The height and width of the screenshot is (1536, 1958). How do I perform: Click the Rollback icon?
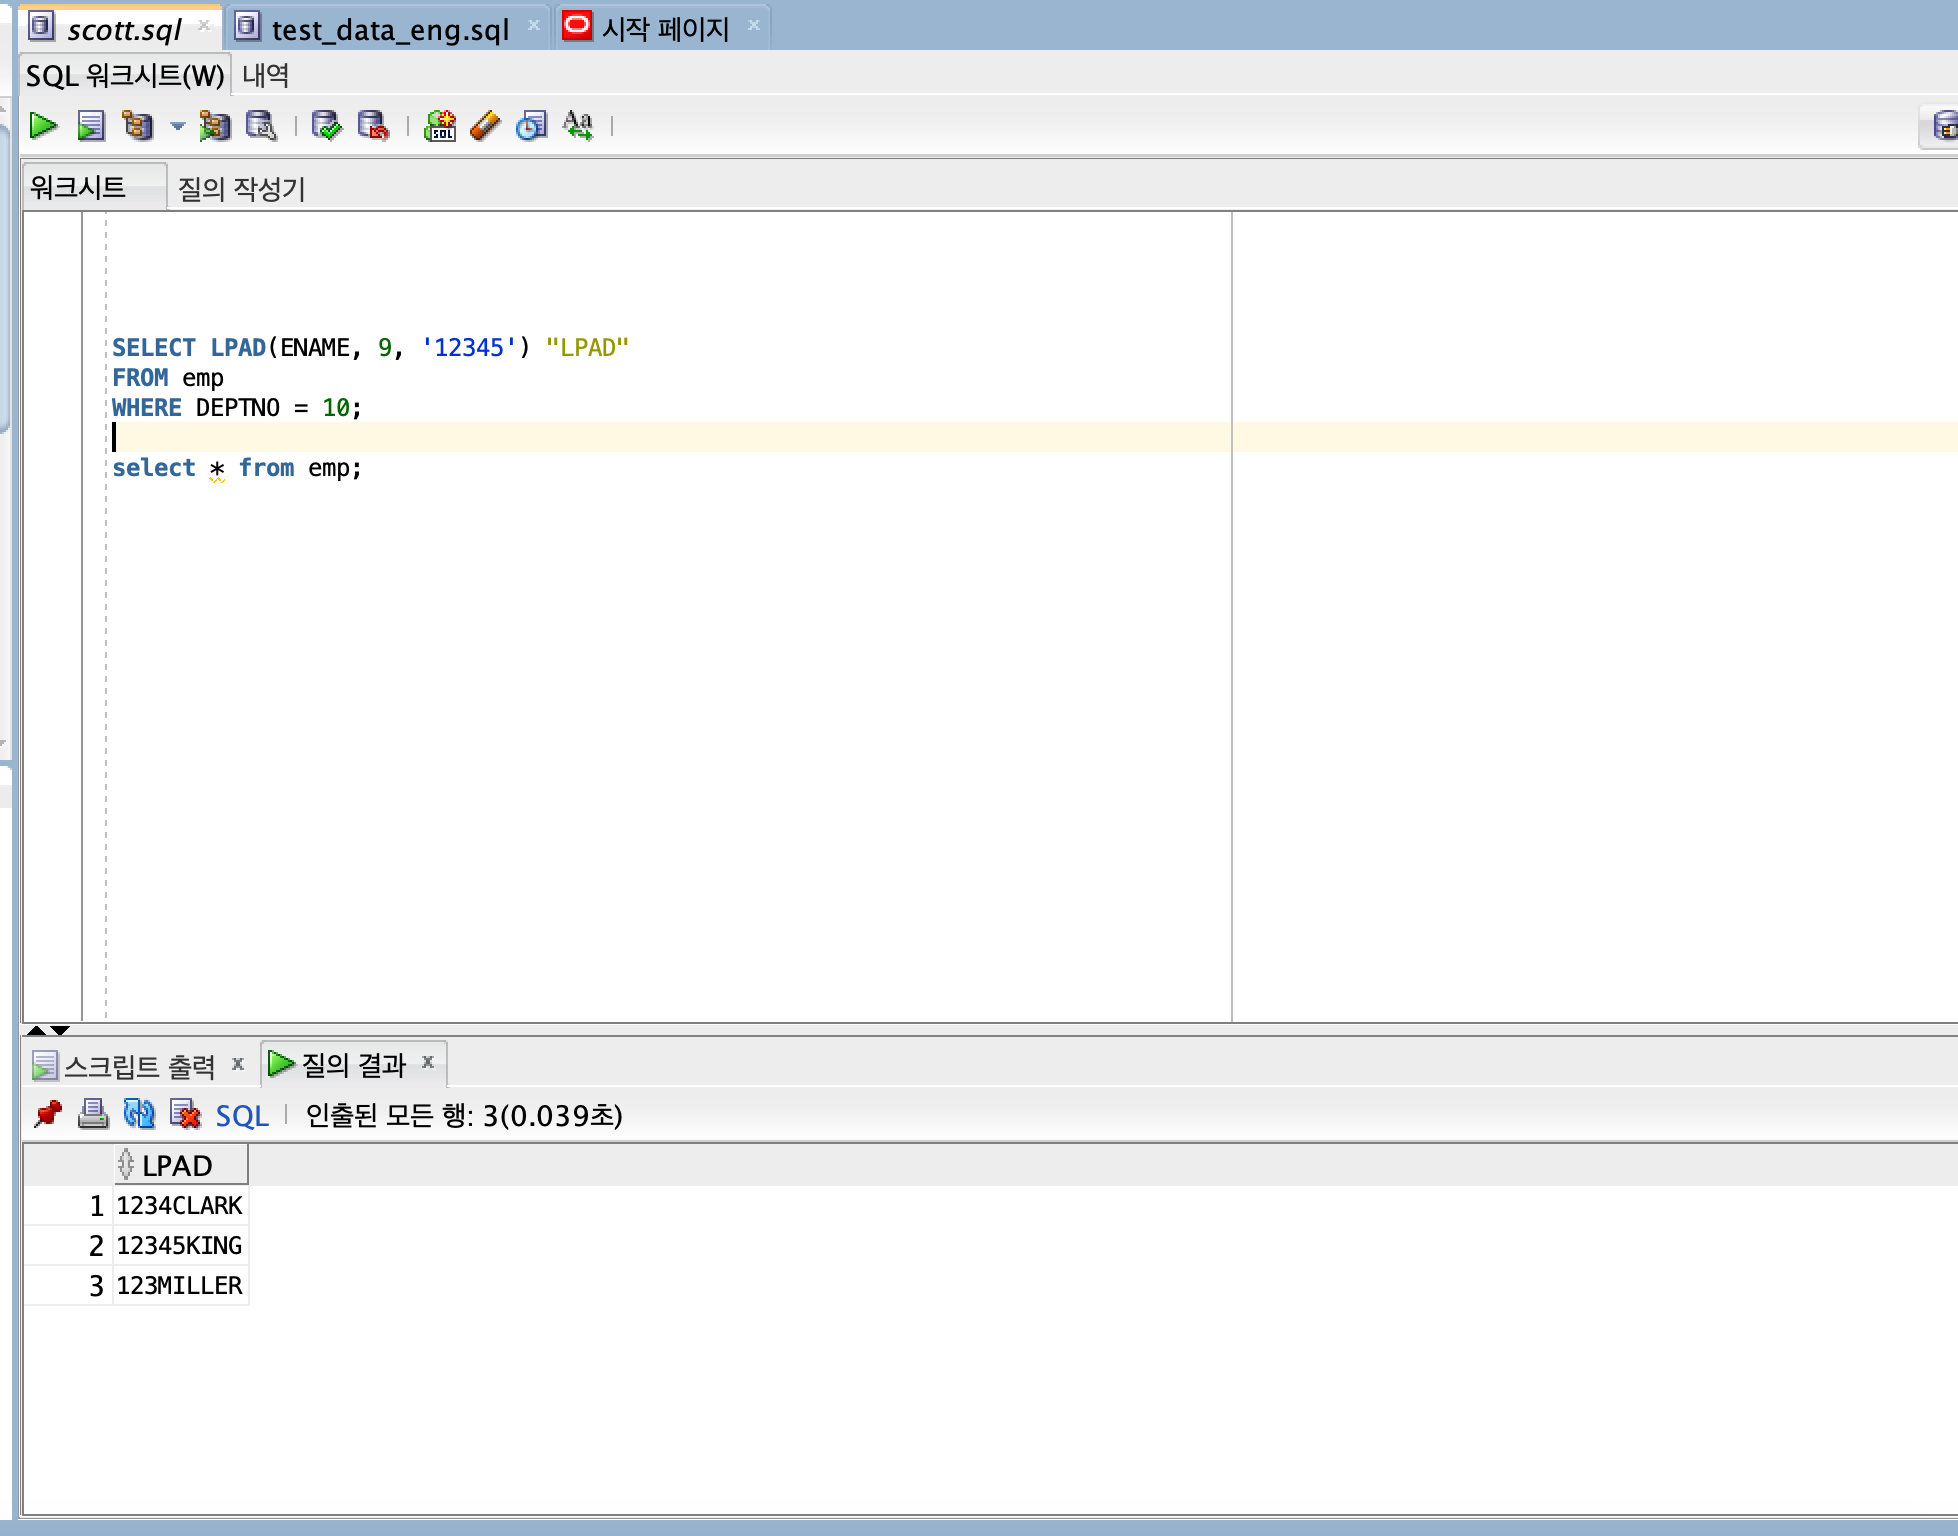[373, 126]
